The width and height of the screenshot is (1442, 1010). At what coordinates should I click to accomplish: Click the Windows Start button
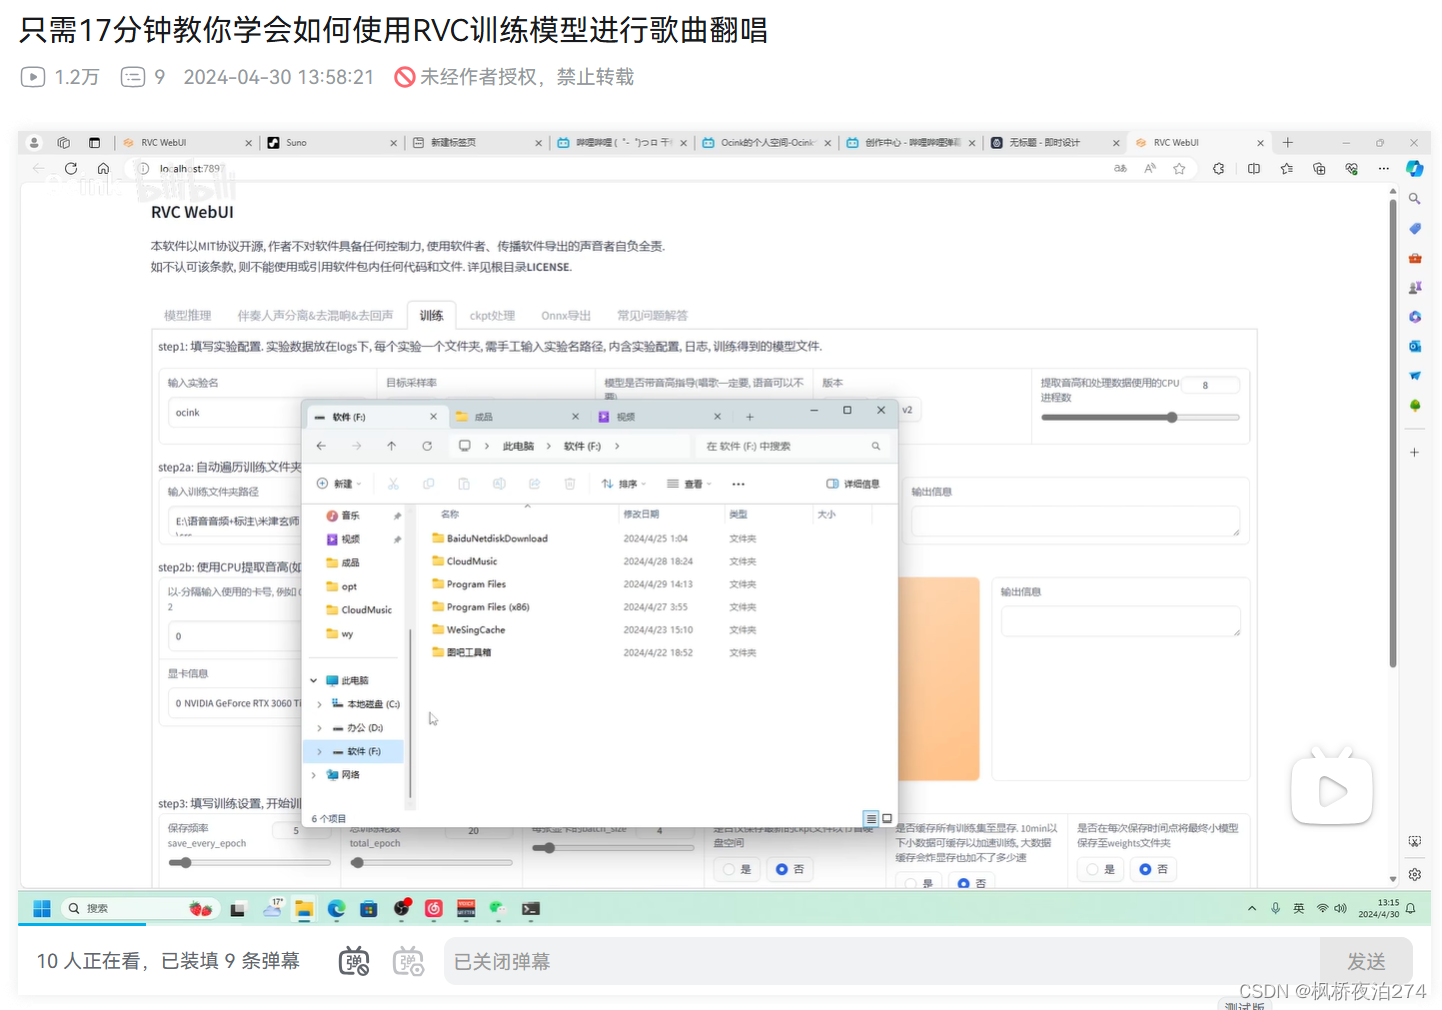coord(42,908)
